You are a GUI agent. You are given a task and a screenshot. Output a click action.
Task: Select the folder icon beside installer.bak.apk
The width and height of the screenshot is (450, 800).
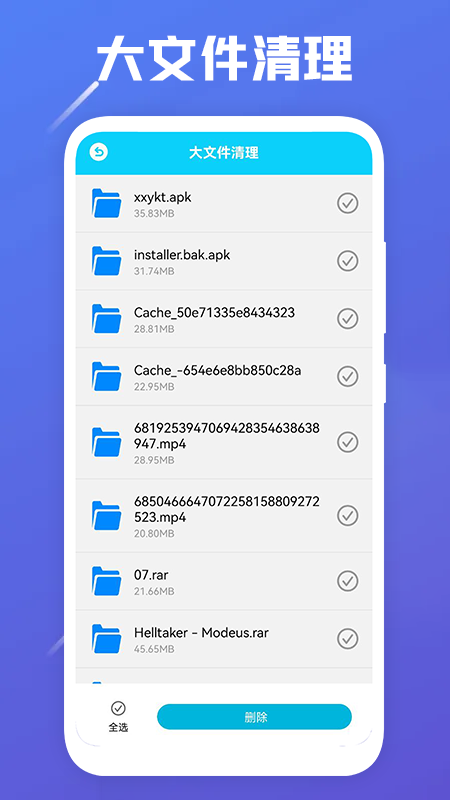[x=107, y=261]
